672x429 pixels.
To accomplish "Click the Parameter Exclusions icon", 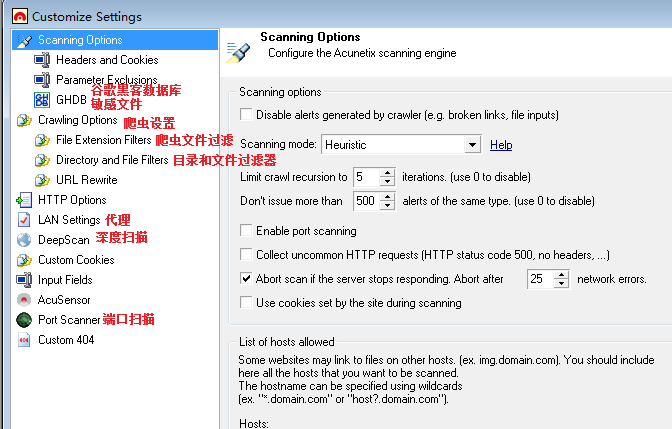I will pyautogui.click(x=42, y=80).
